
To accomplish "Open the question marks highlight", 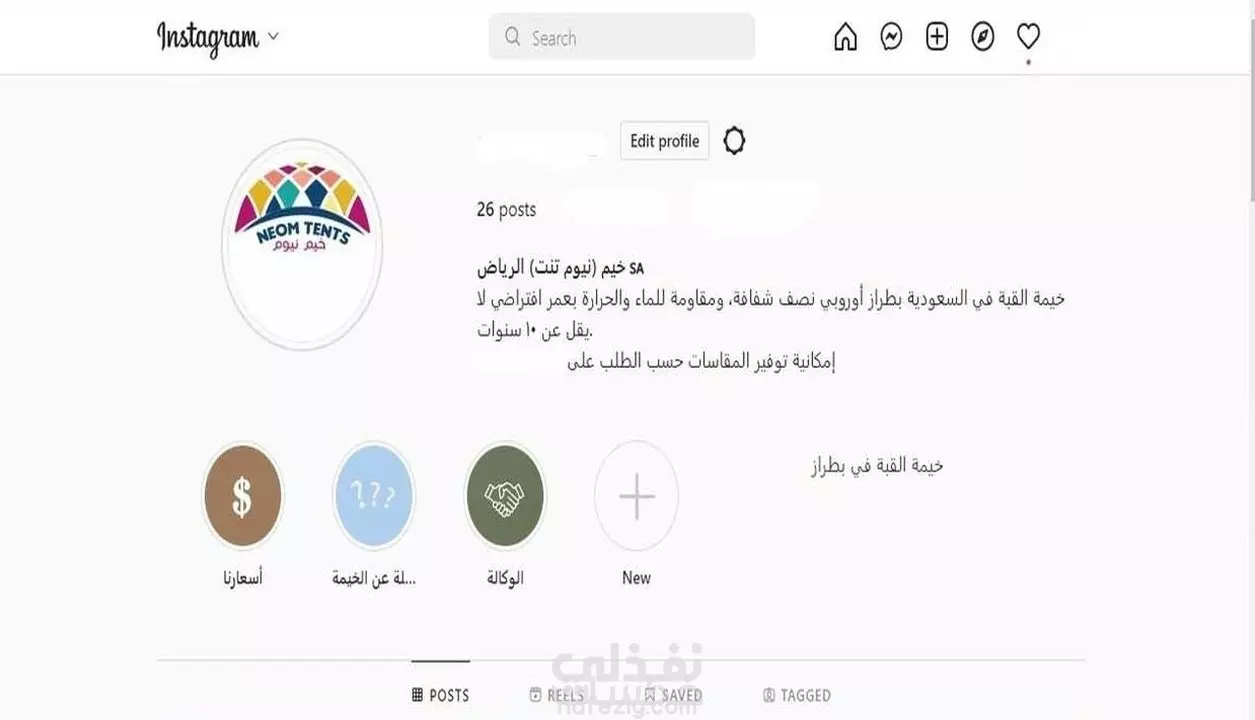I will pos(373,496).
